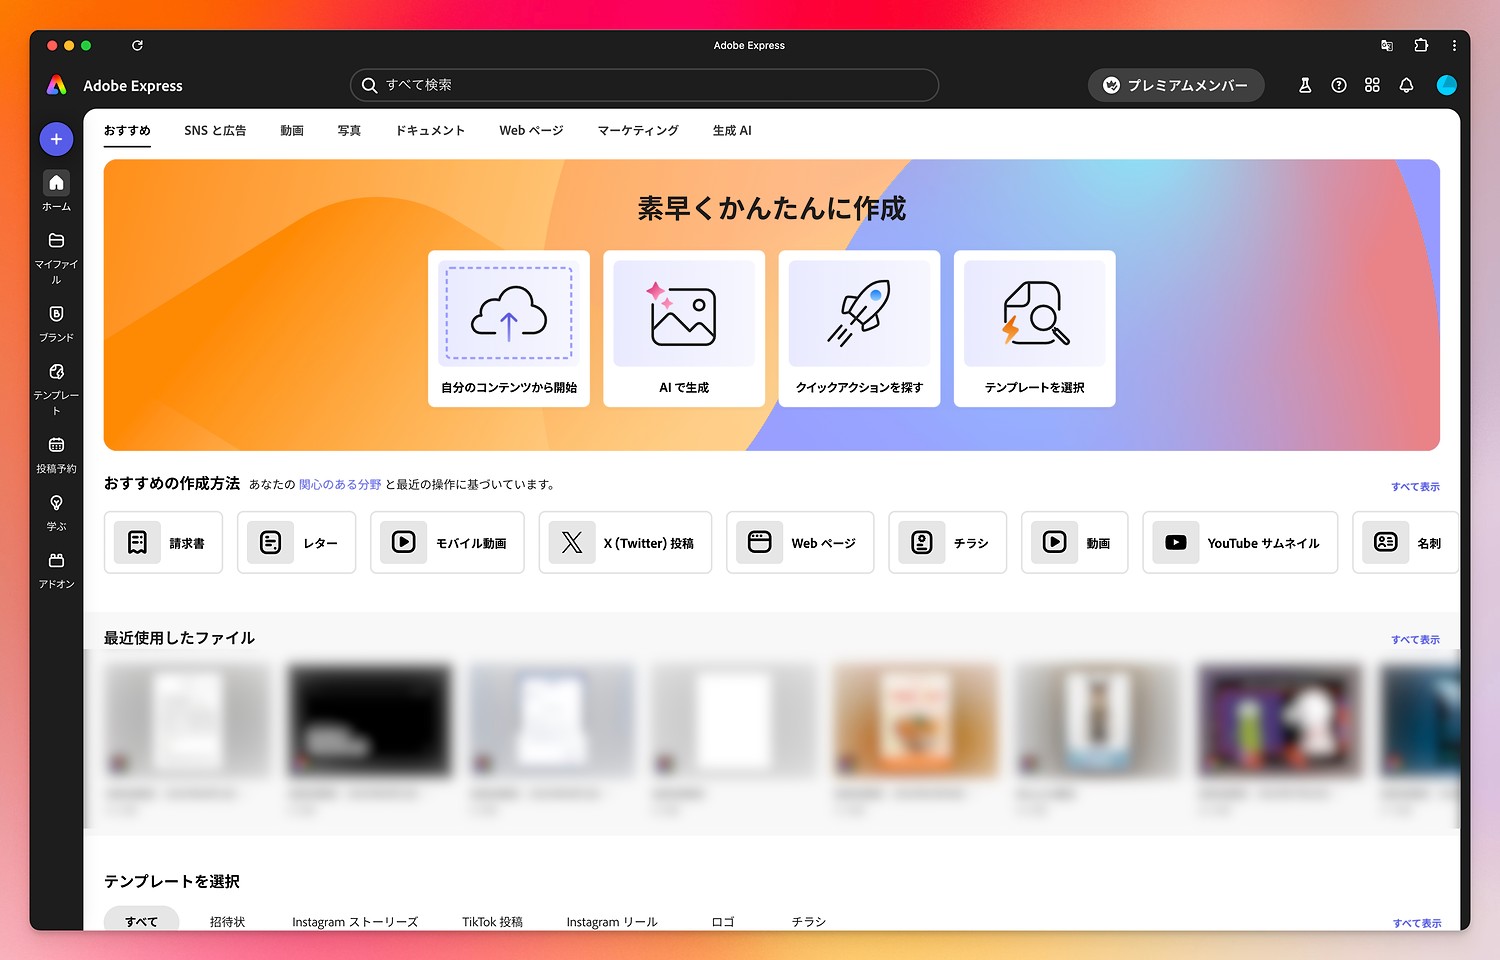The image size is (1500, 960).
Task: Switch to the SNS と広告 tab
Action: (215, 131)
